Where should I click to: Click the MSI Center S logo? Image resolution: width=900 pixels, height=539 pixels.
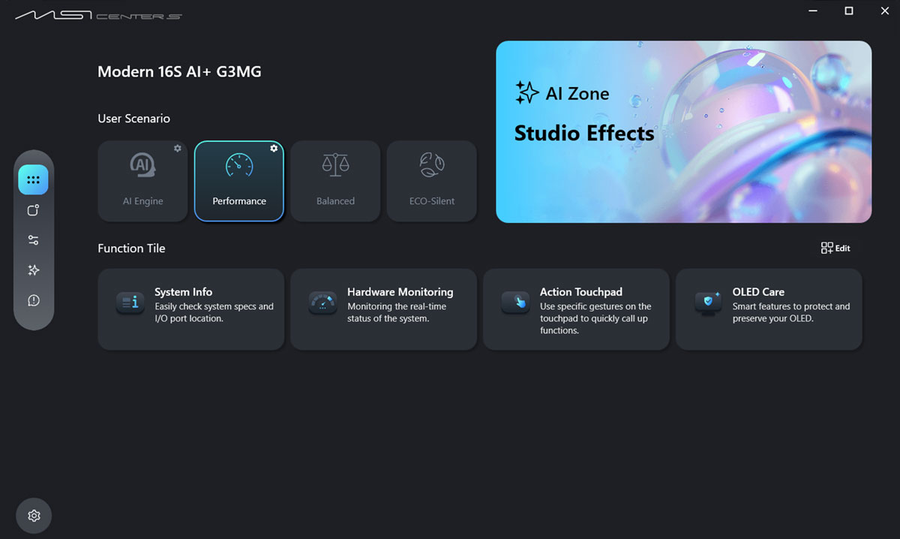[x=98, y=15]
